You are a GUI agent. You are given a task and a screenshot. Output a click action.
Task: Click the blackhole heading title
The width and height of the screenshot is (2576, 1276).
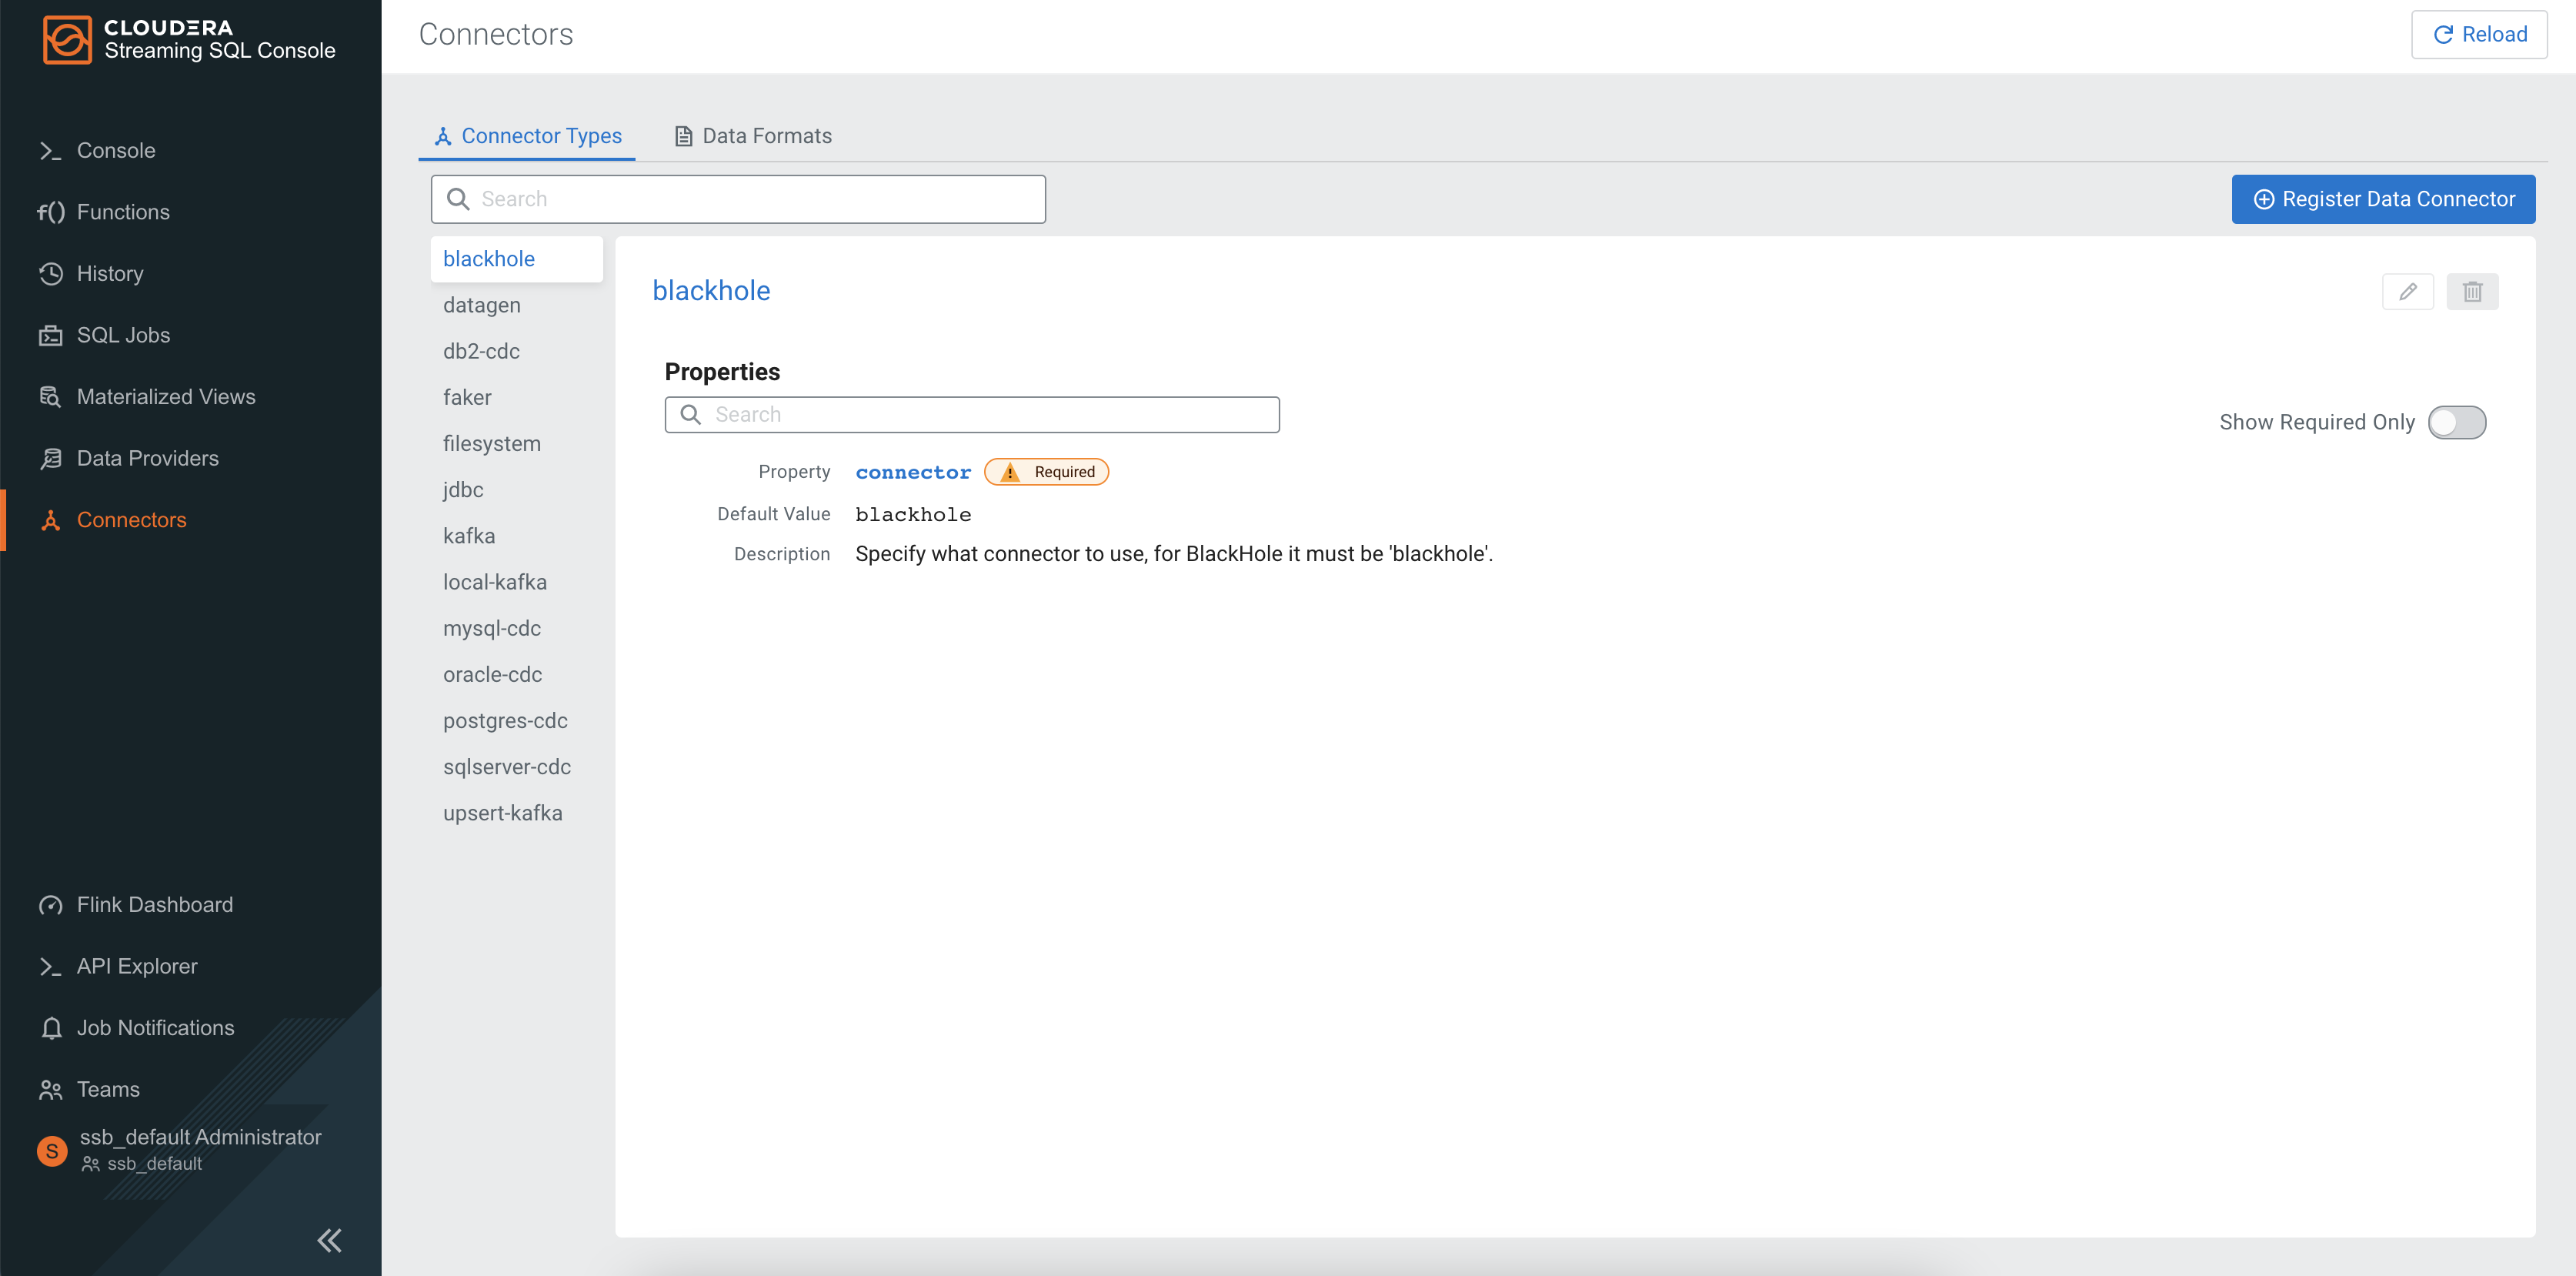click(x=711, y=291)
